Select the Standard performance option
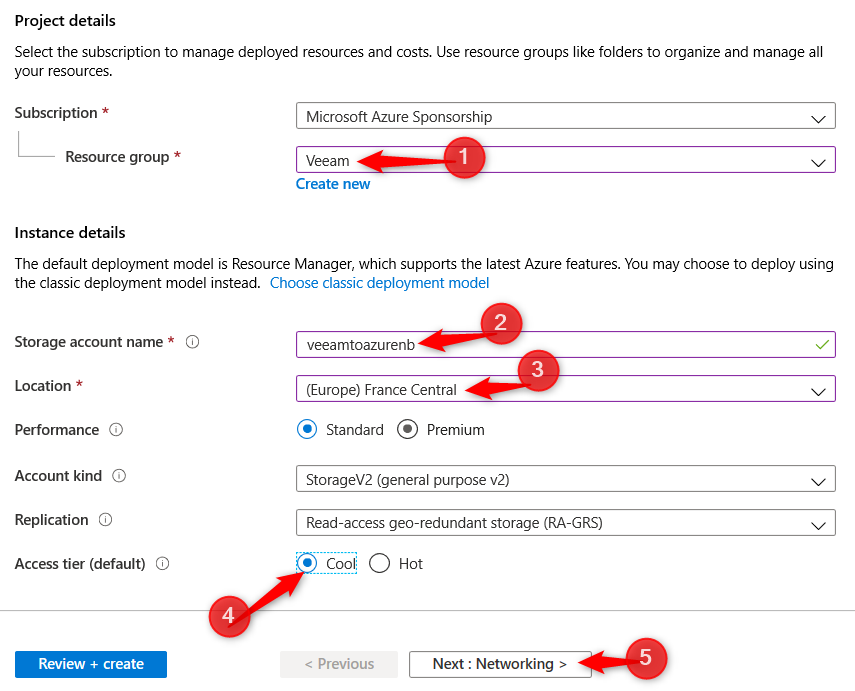 tap(307, 430)
